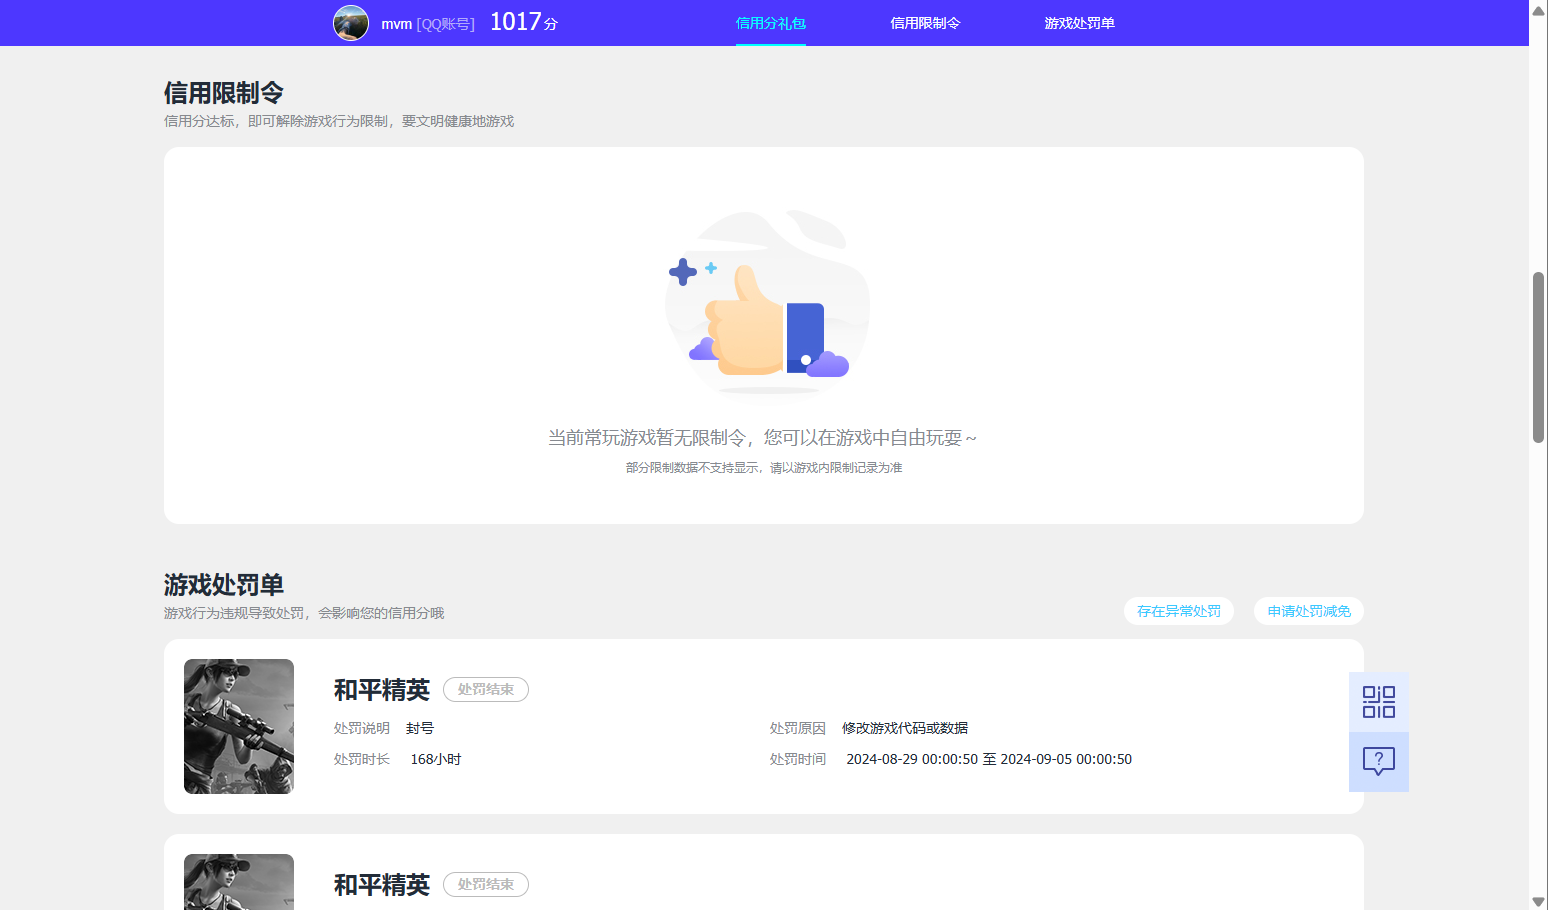The width and height of the screenshot is (1548, 910).
Task: Click 存在异常处罚 button
Action: tap(1179, 611)
